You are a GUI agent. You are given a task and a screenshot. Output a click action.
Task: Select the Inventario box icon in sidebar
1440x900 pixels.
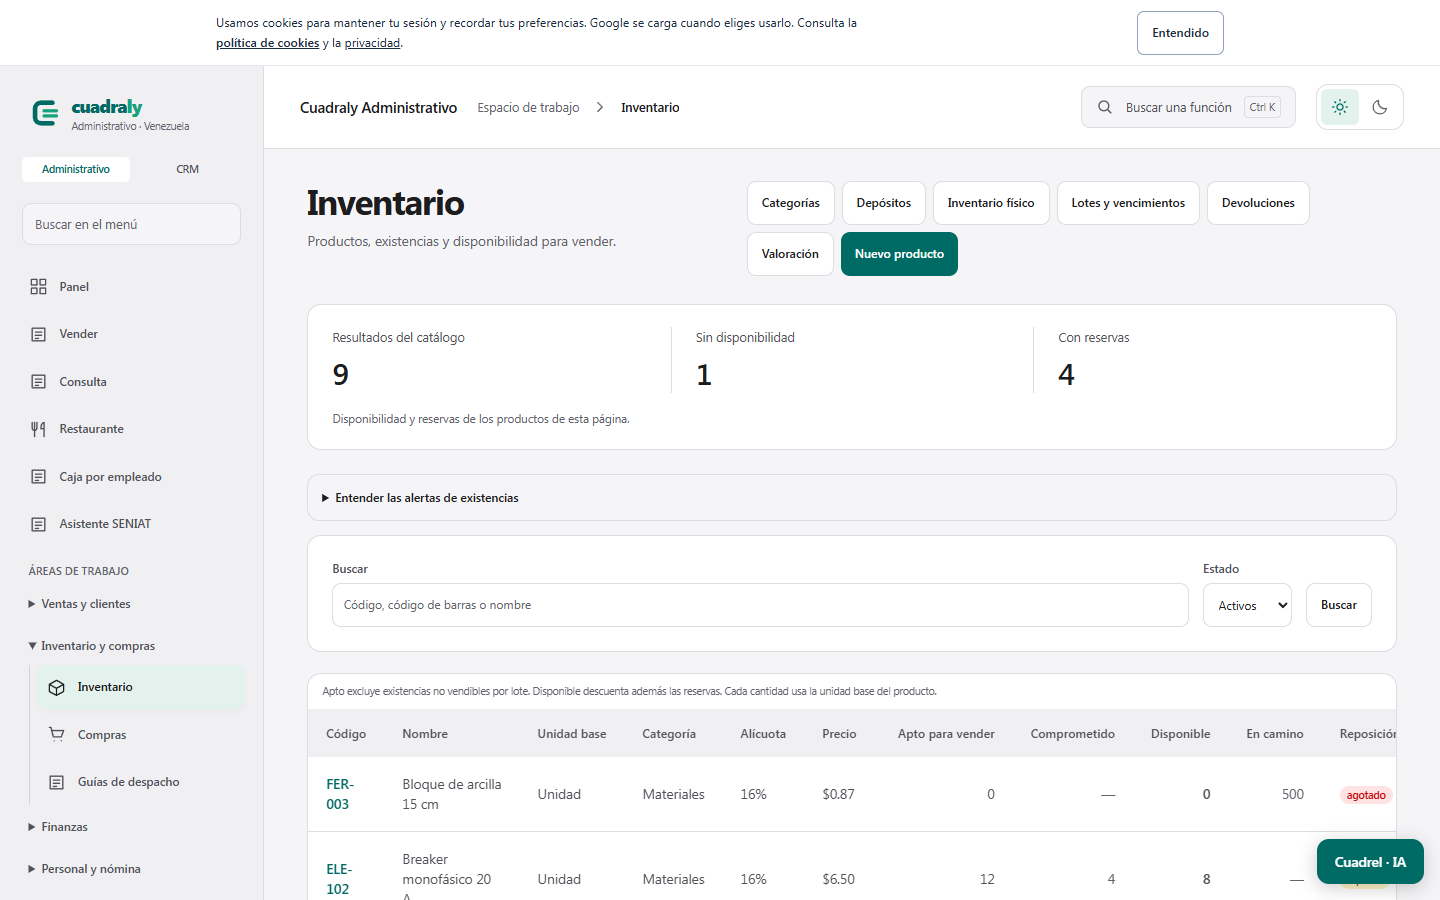click(x=57, y=687)
